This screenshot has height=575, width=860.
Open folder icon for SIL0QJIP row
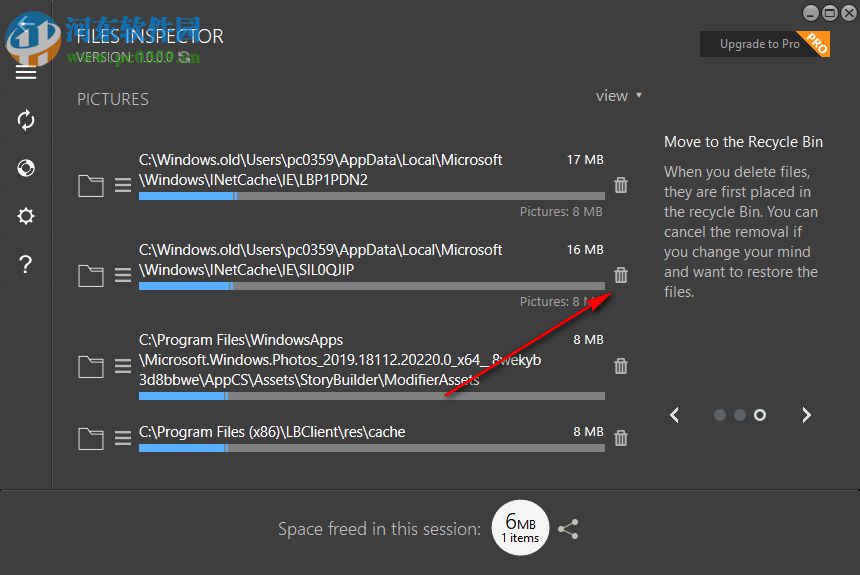coord(91,276)
